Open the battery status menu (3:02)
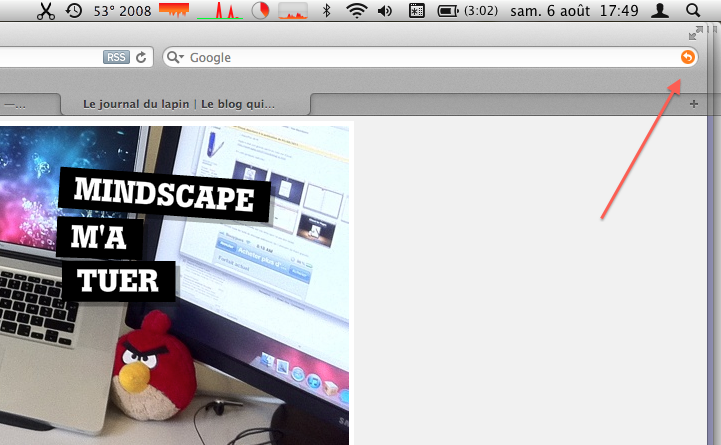Screen dimensions: 721x445 468,11
